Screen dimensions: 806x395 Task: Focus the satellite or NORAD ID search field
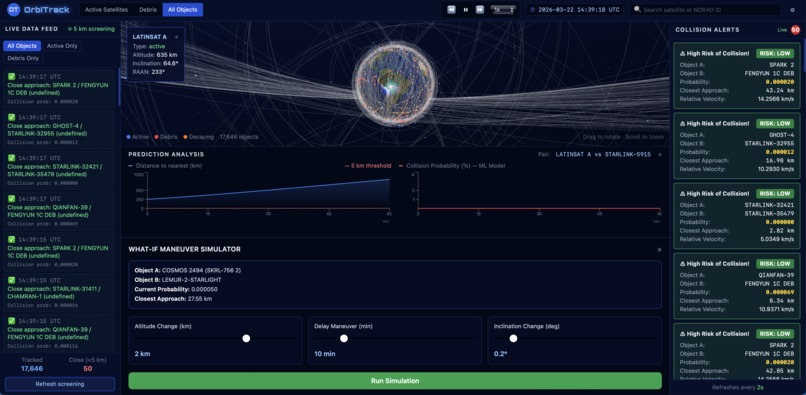(x=705, y=9)
